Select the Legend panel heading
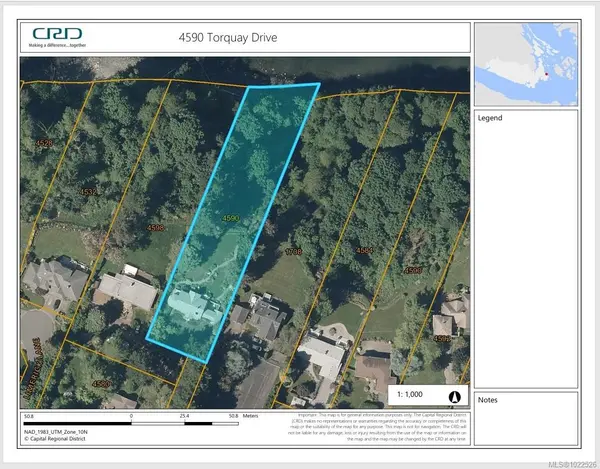The height and width of the screenshot is (469, 600). [x=492, y=118]
